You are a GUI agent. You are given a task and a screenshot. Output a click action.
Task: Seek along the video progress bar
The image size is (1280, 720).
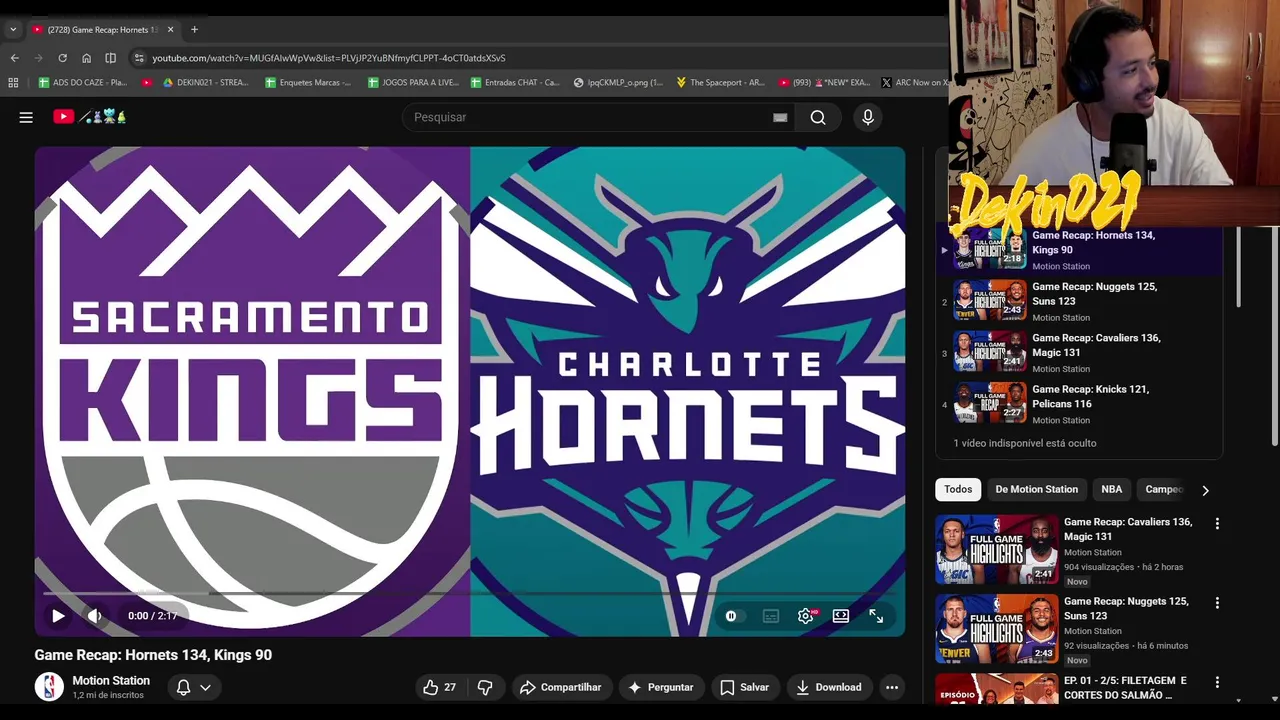[x=470, y=593]
